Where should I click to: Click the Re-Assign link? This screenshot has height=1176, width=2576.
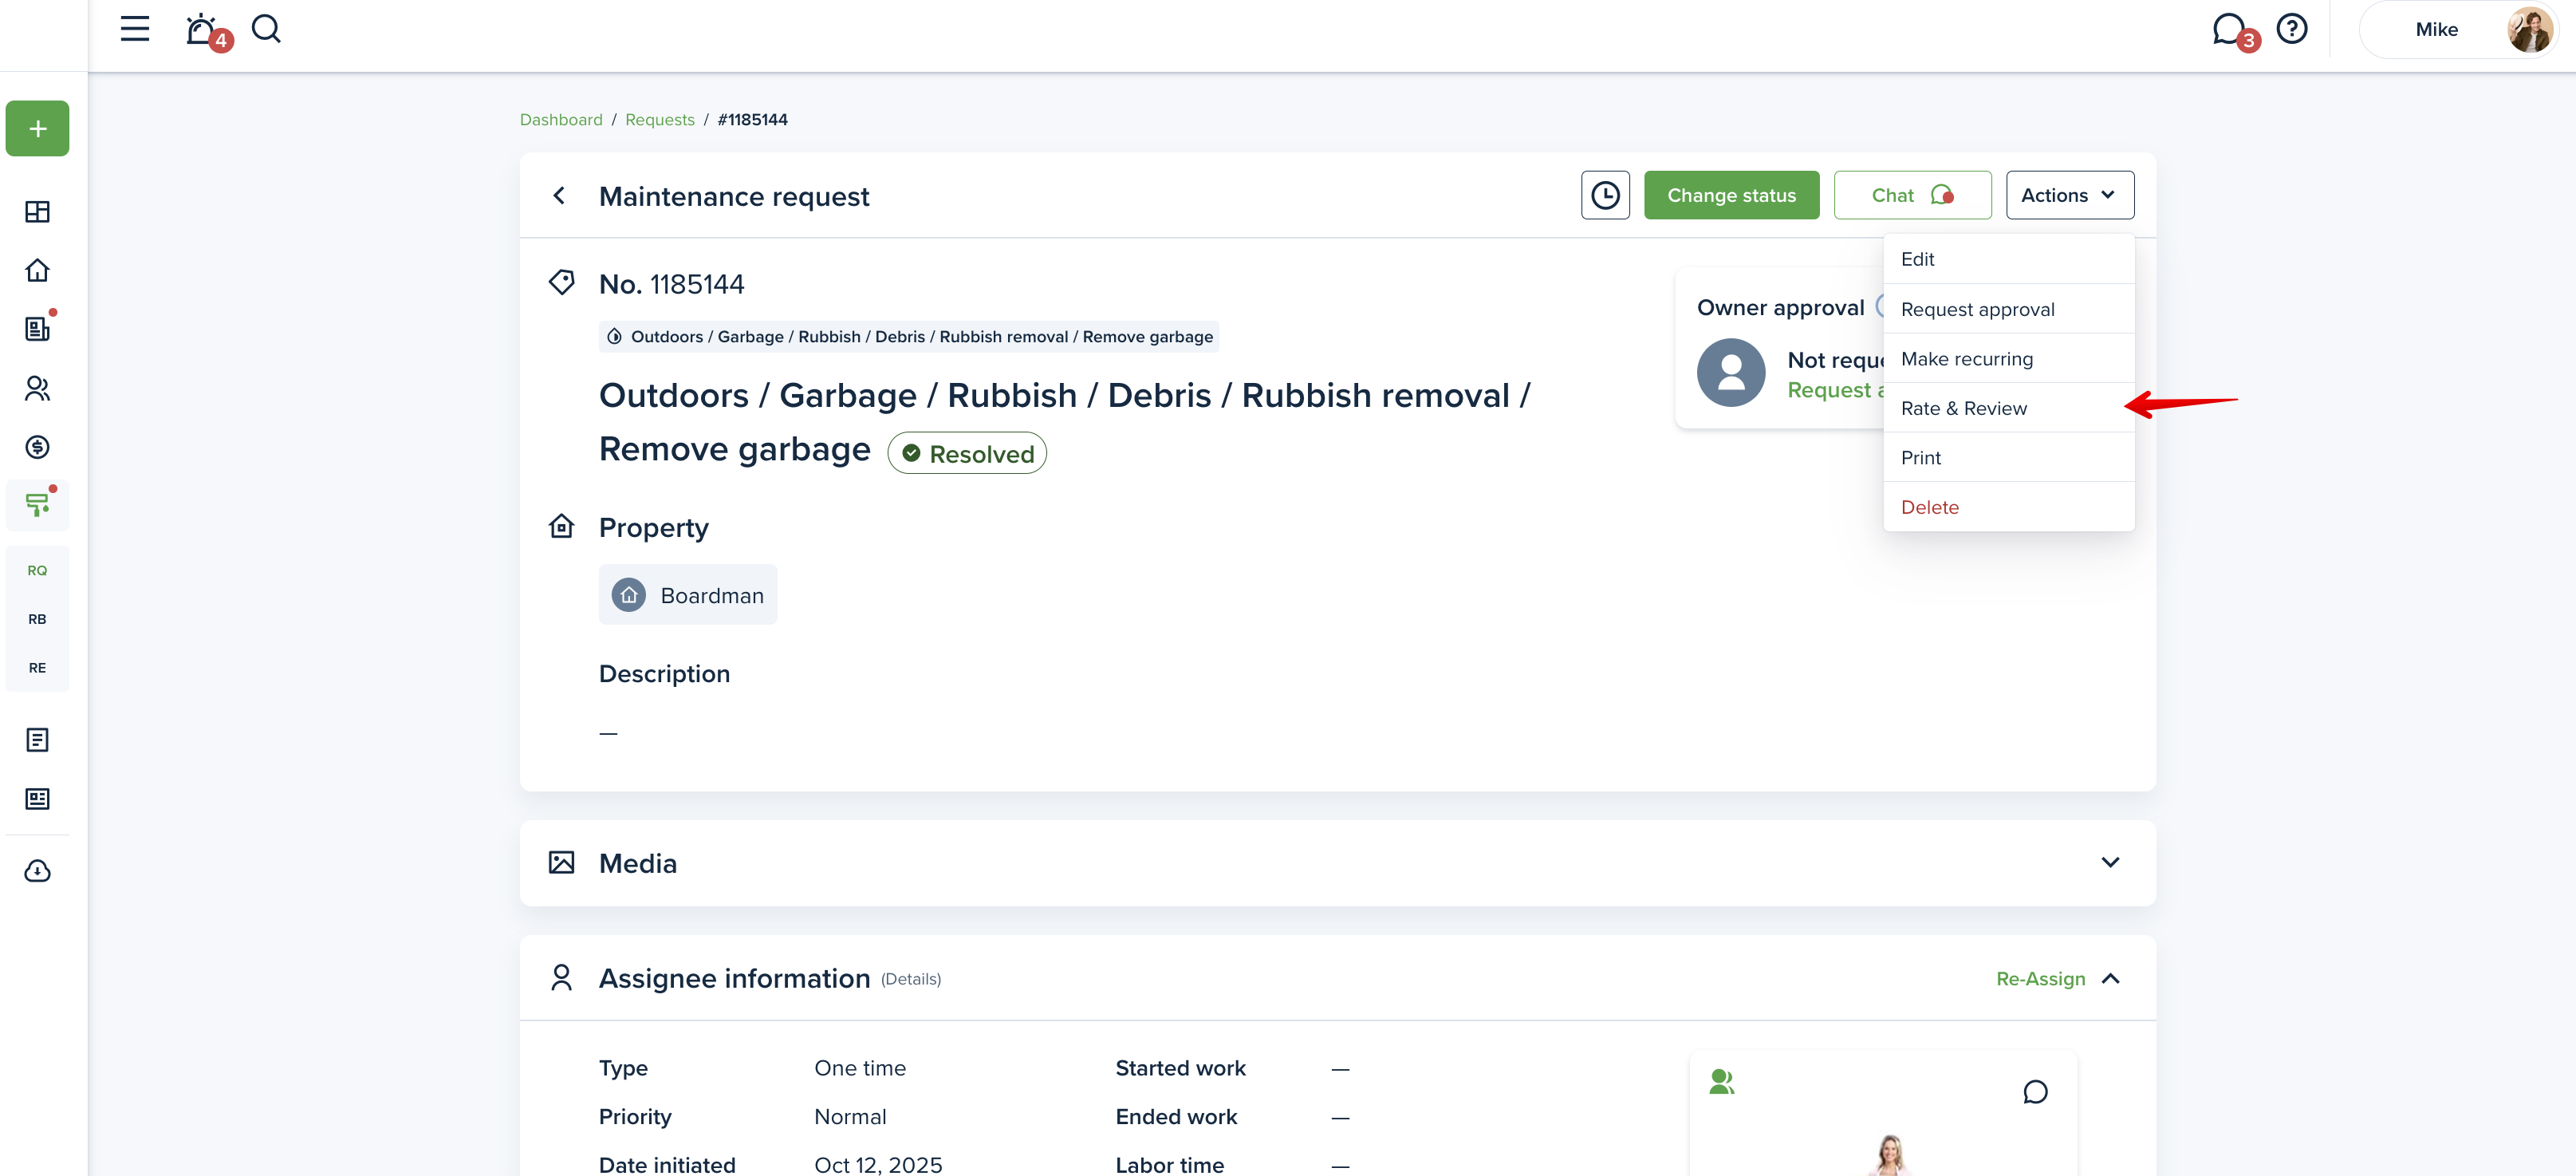[2040, 978]
